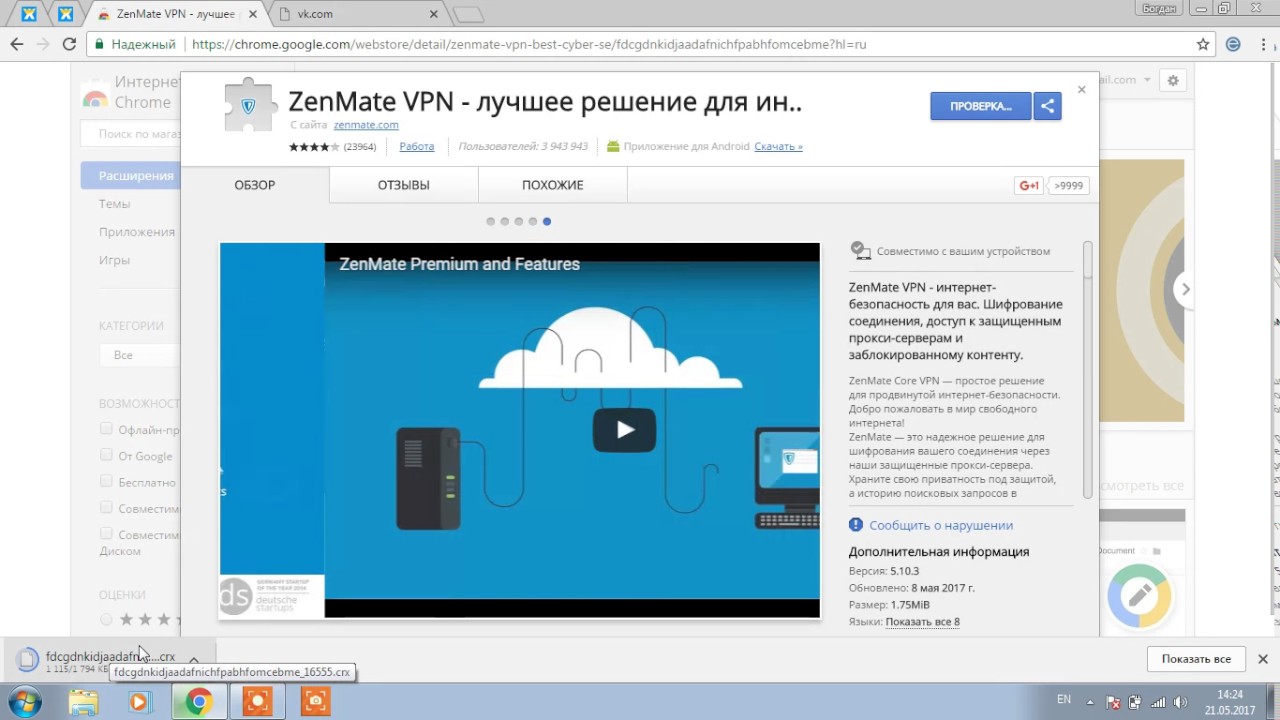Select the ОБЗОР tab
The height and width of the screenshot is (720, 1280).
click(x=255, y=185)
